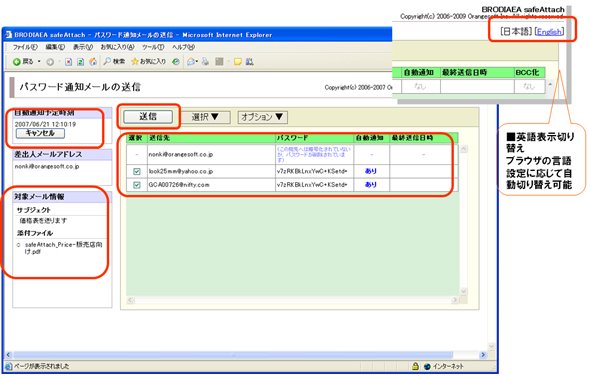
Task: Click the date 2007/06/21 12:10:19
Action: point(45,124)
